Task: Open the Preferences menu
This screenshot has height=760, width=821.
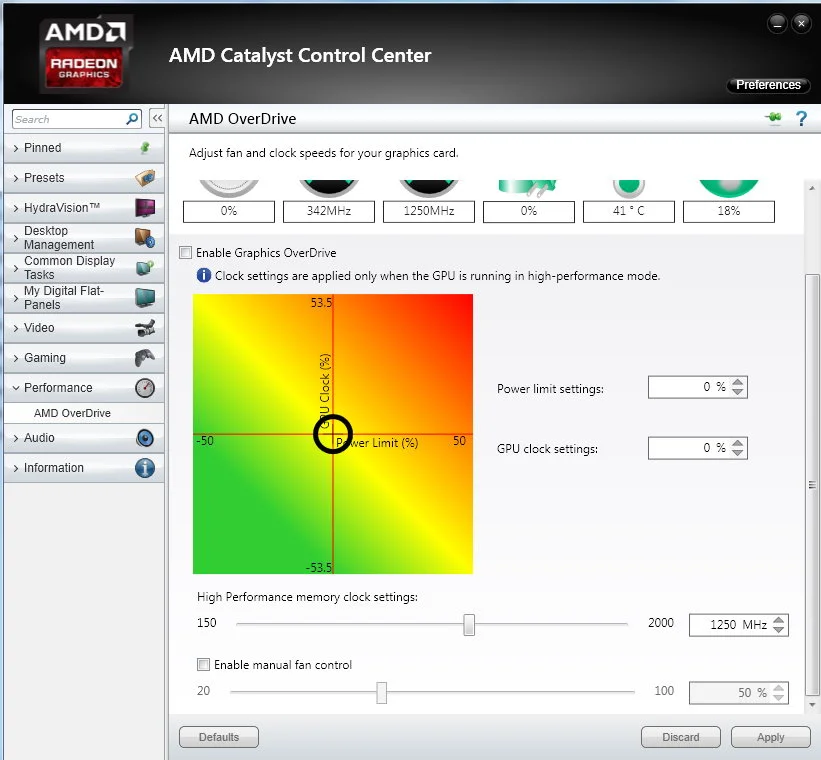Action: [768, 85]
